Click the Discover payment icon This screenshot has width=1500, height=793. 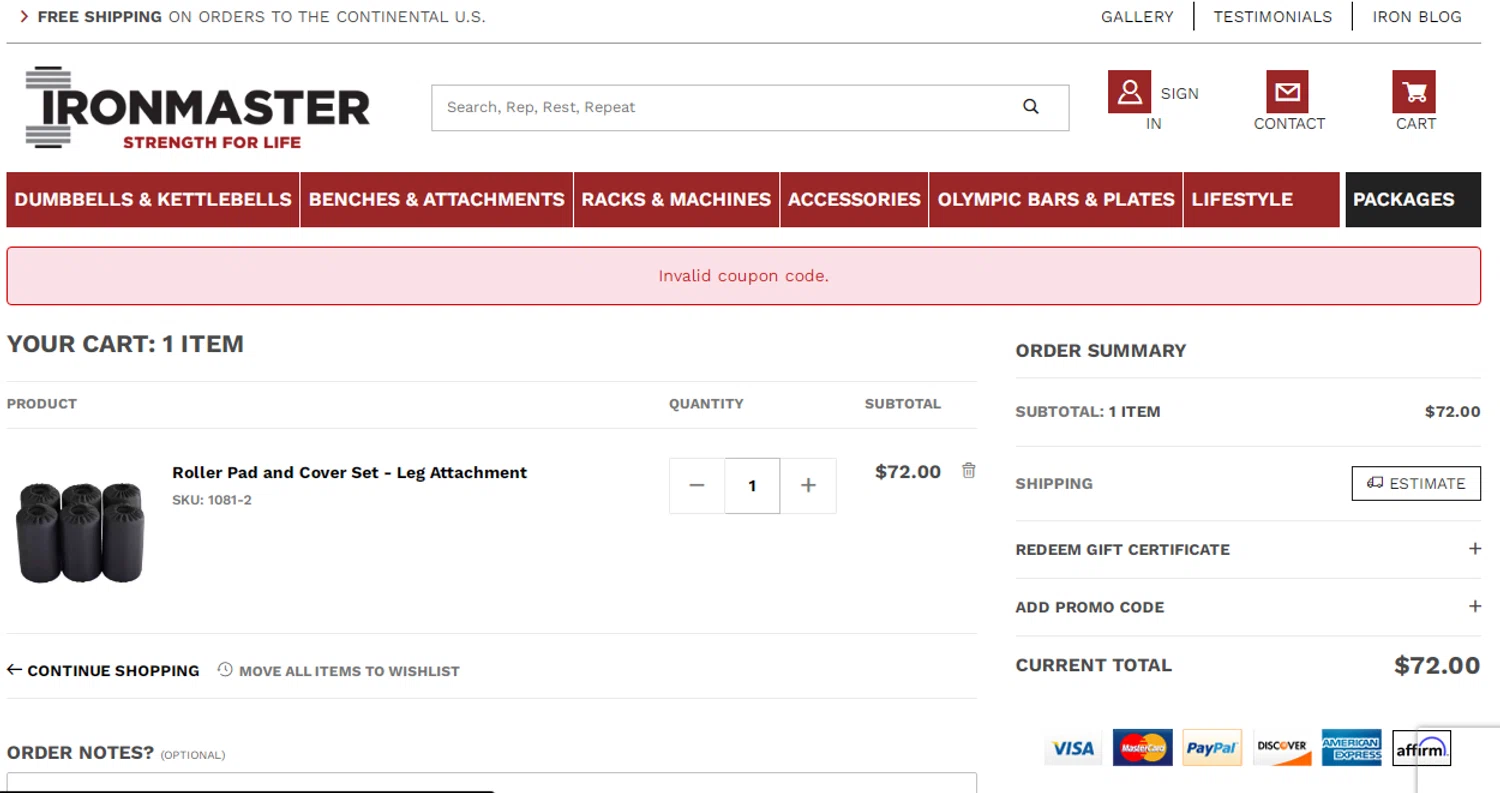click(x=1282, y=748)
